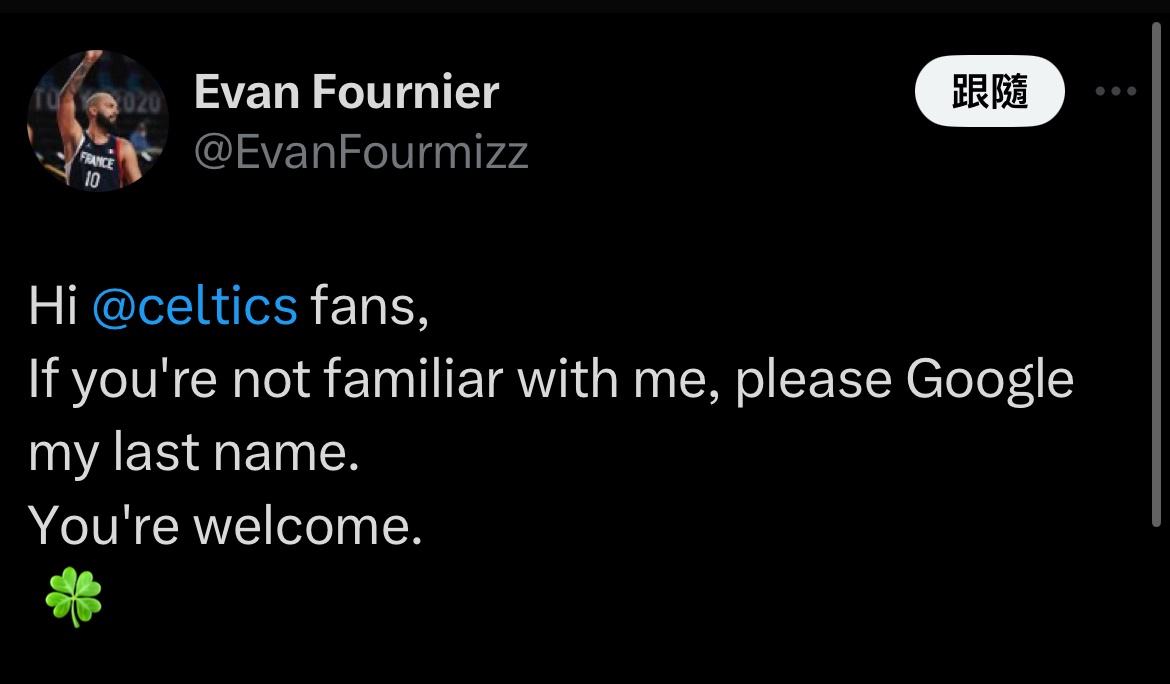Screen dimensions: 1170x684
Task: Click the France jersey in the avatar
Action: tap(94, 168)
